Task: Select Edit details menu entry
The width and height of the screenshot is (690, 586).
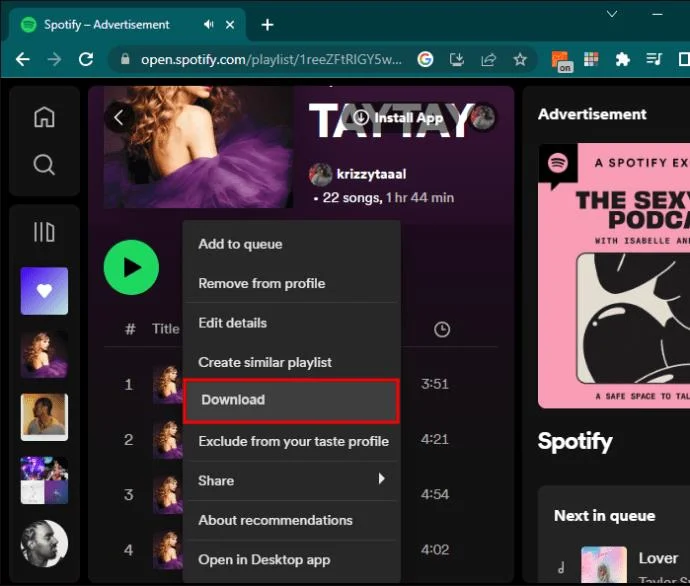Action: [292, 323]
